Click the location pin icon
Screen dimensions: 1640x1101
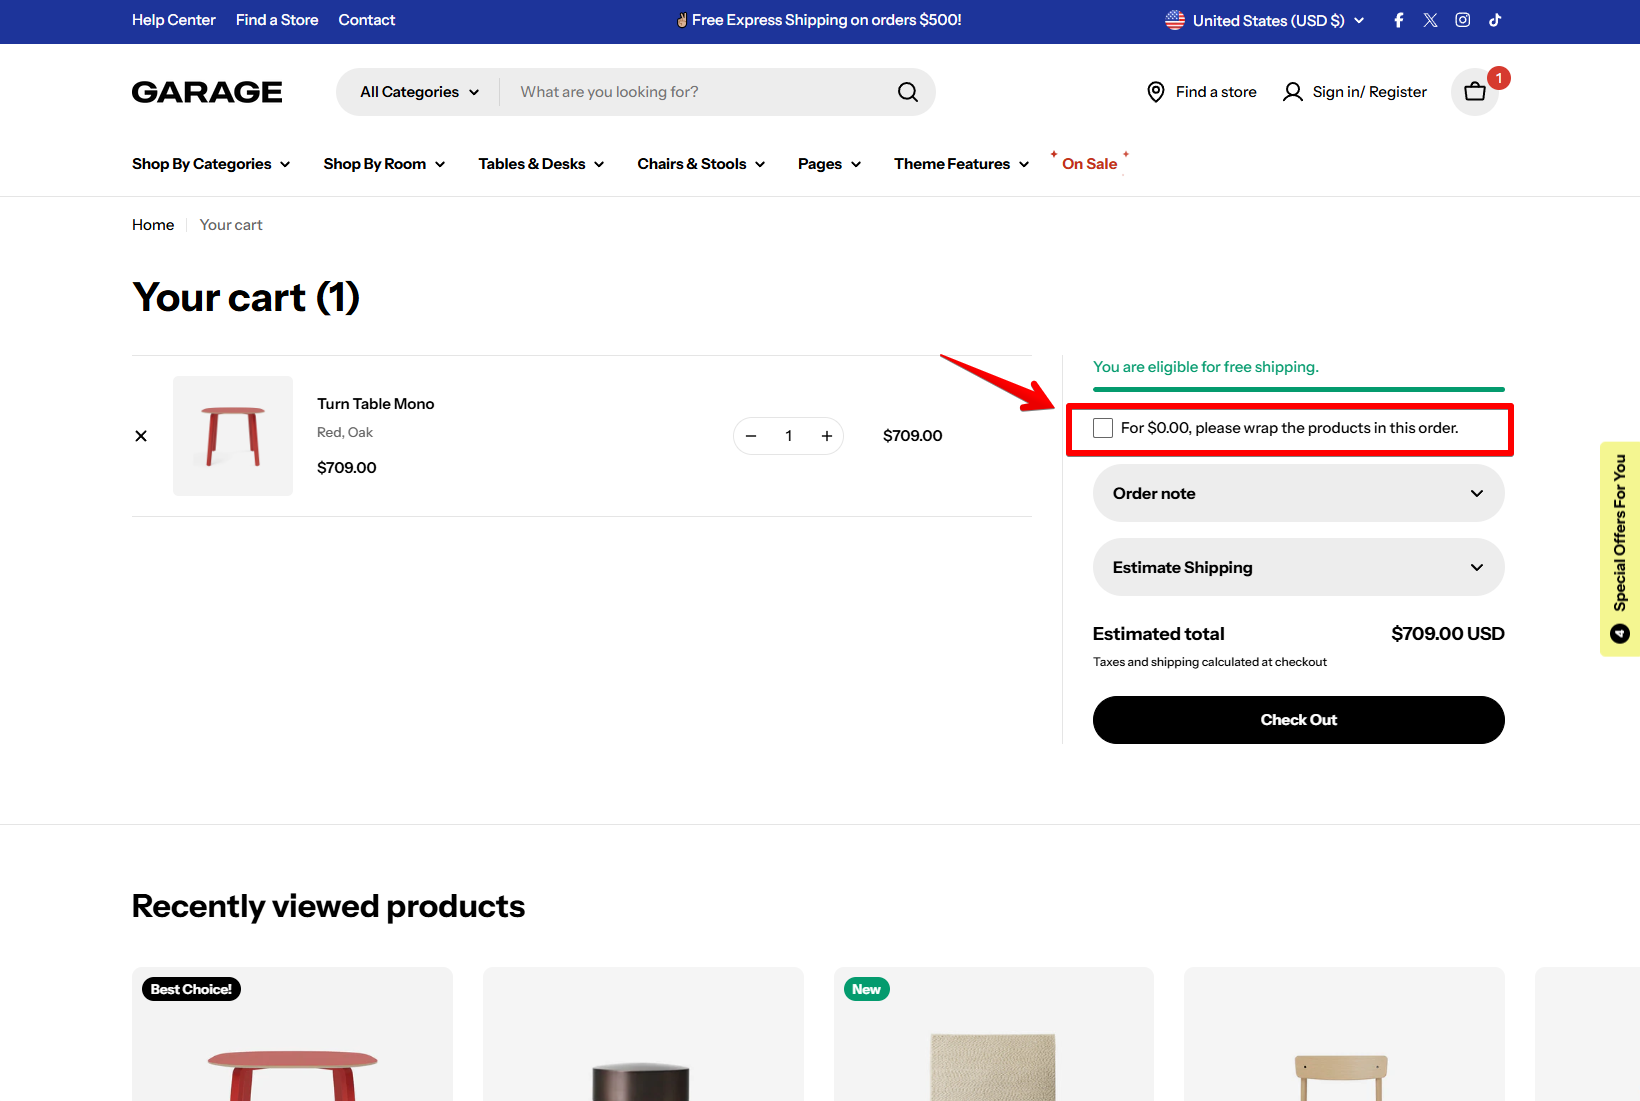(1155, 92)
